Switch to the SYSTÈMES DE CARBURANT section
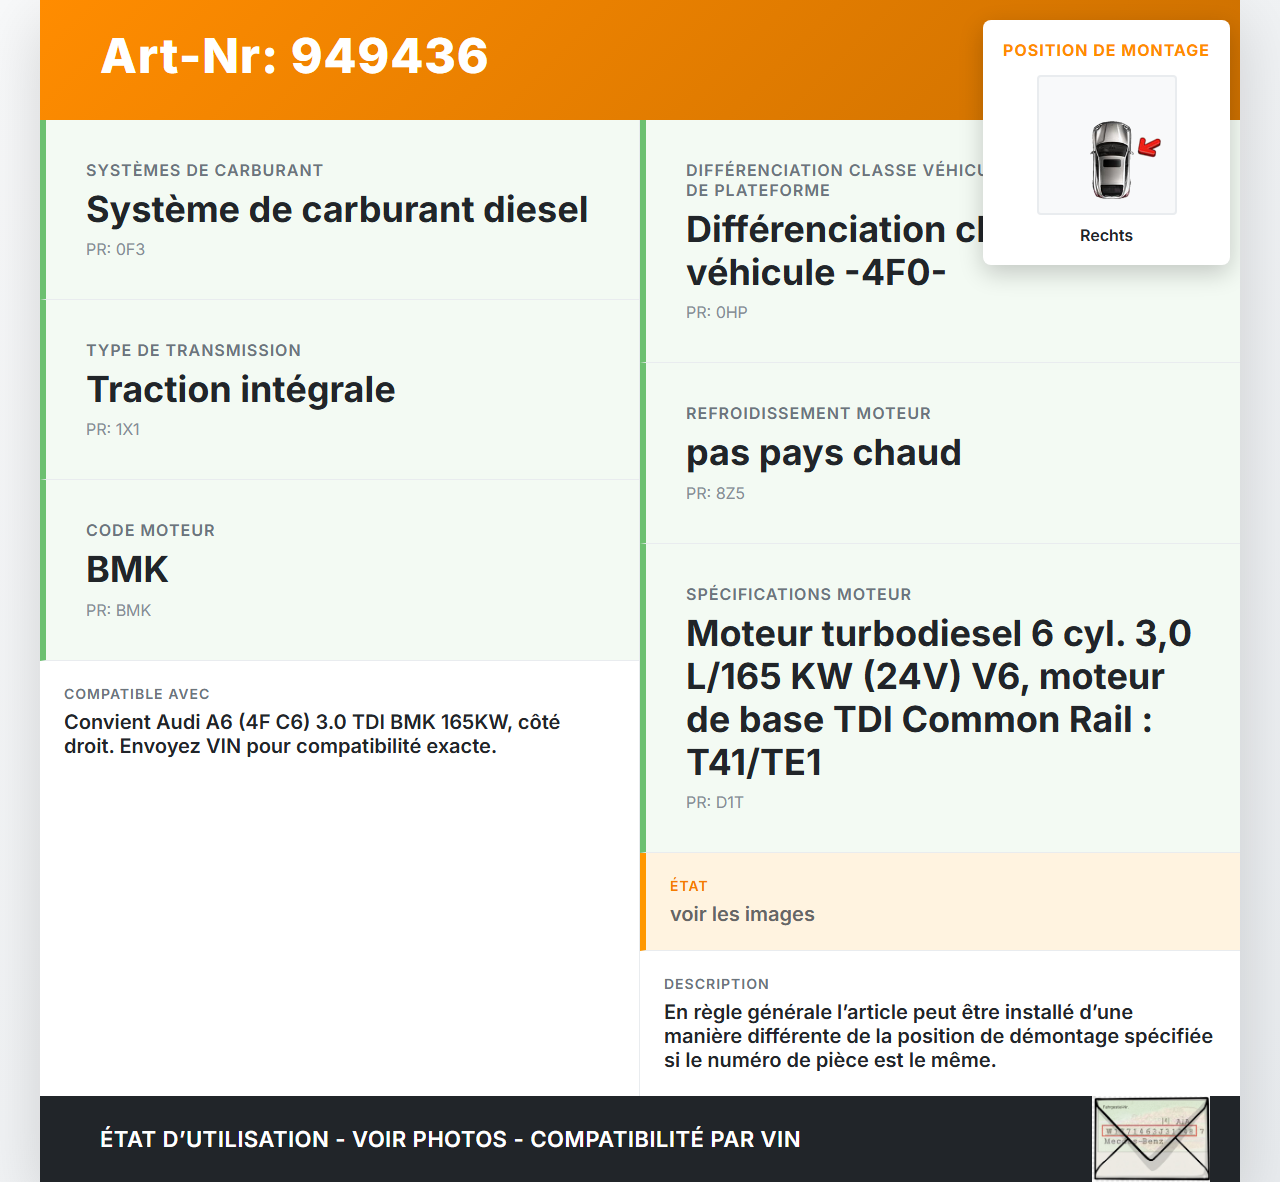Image resolution: width=1280 pixels, height=1183 pixels. 339,210
